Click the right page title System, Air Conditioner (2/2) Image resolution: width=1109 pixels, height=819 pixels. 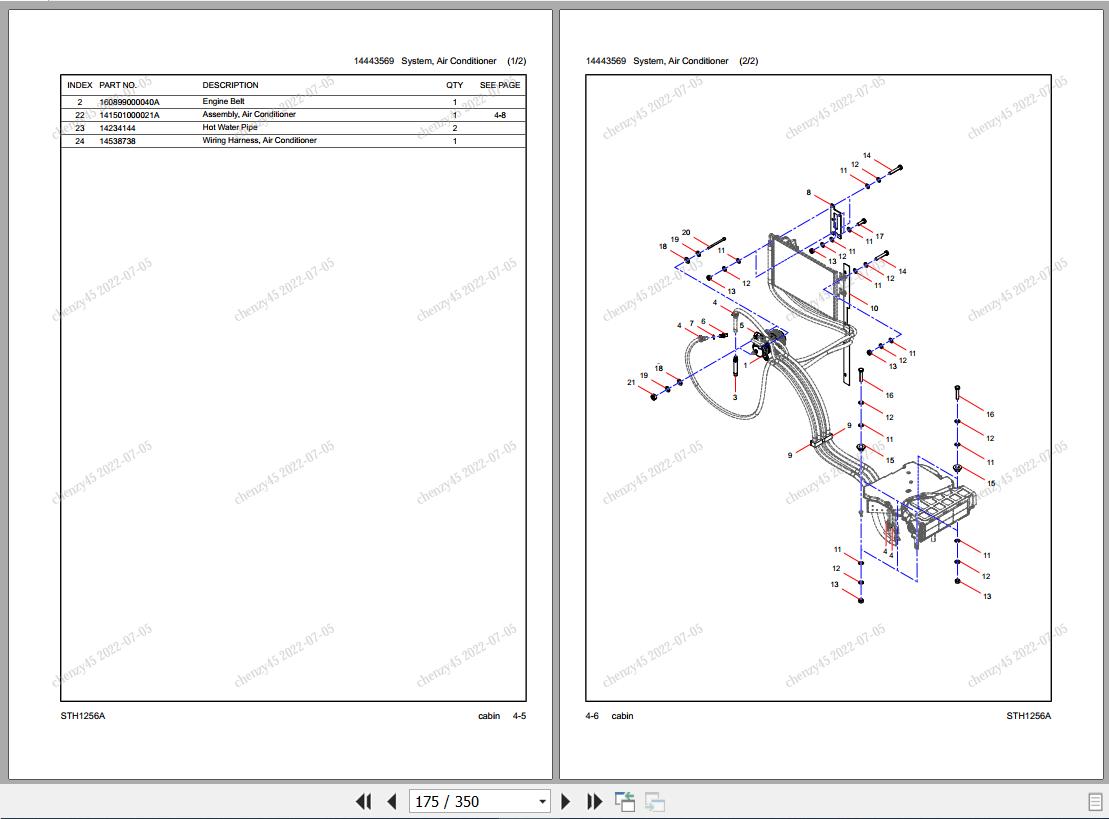(x=671, y=61)
